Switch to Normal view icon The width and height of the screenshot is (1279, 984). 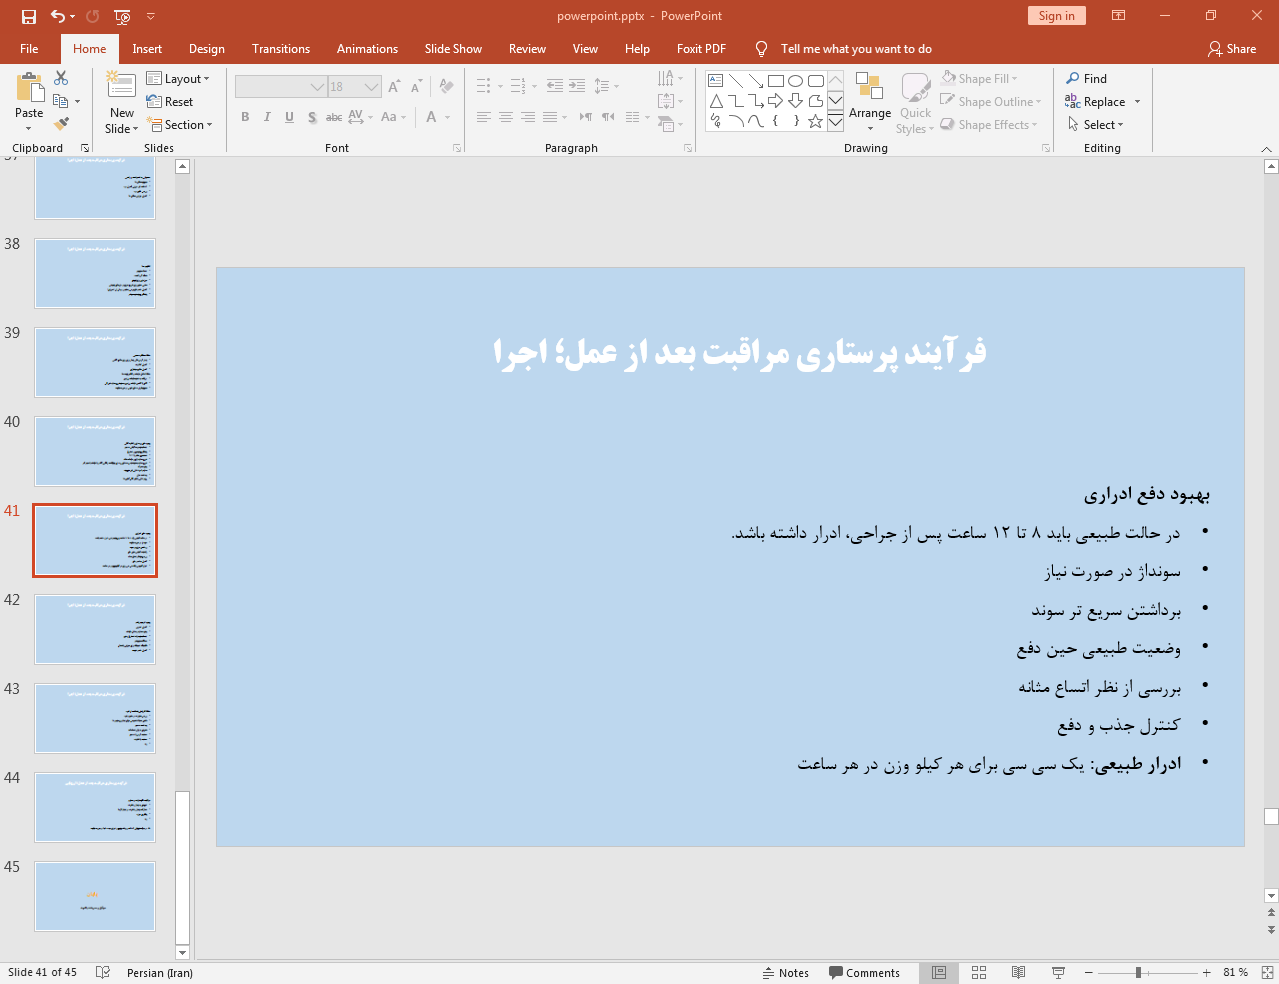pyautogui.click(x=939, y=972)
